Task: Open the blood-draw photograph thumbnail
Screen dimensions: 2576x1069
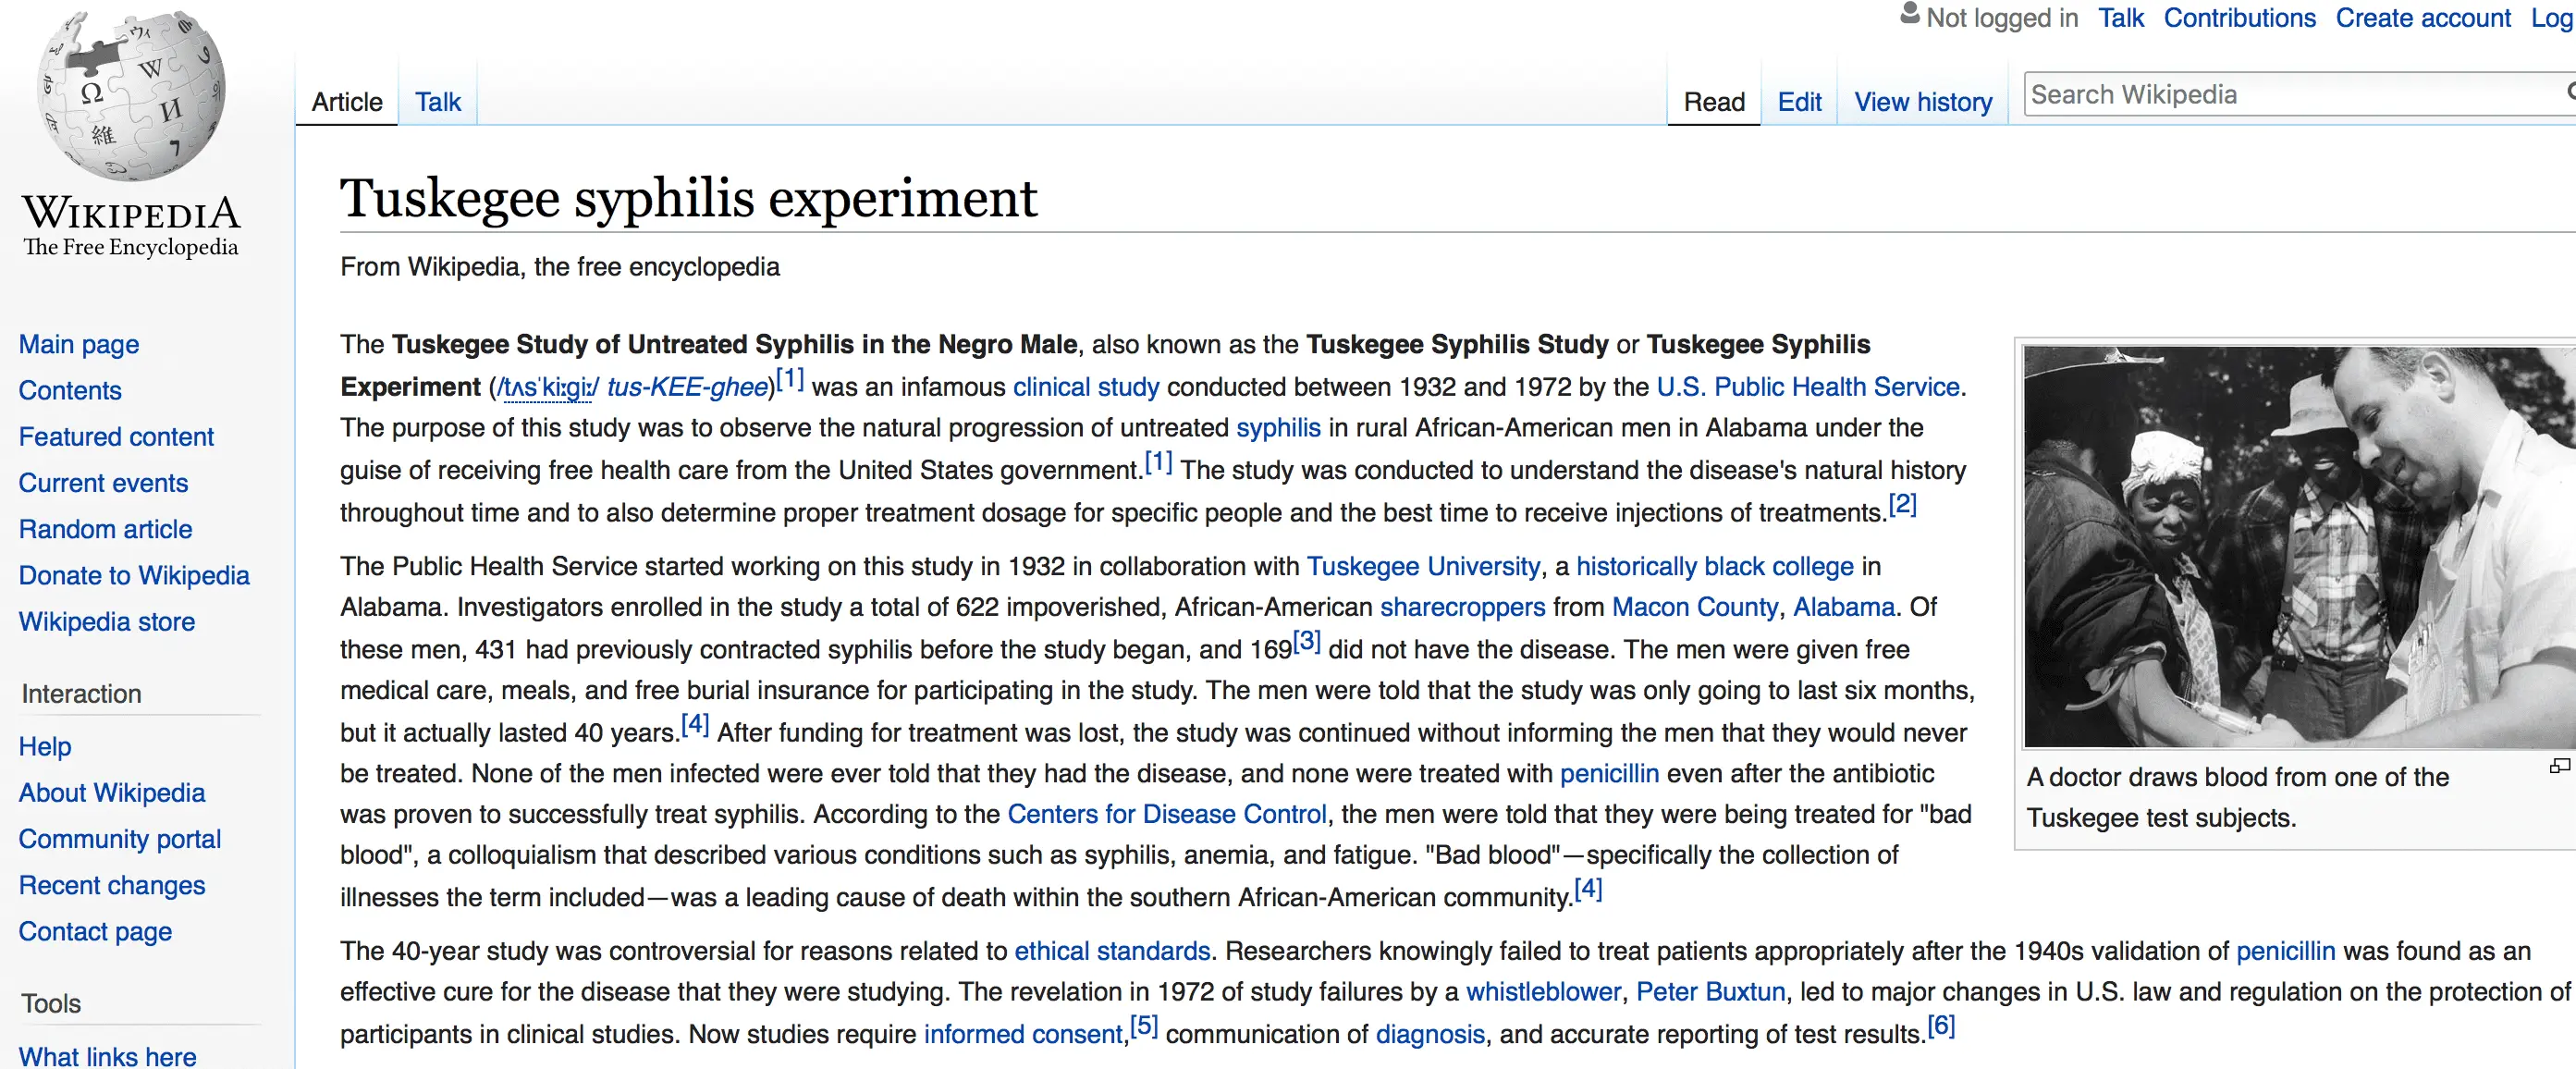Action: pos(2299,546)
